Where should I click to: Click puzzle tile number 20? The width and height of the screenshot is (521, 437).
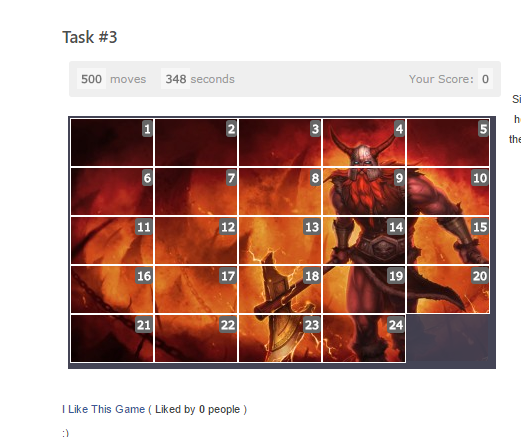pos(448,289)
